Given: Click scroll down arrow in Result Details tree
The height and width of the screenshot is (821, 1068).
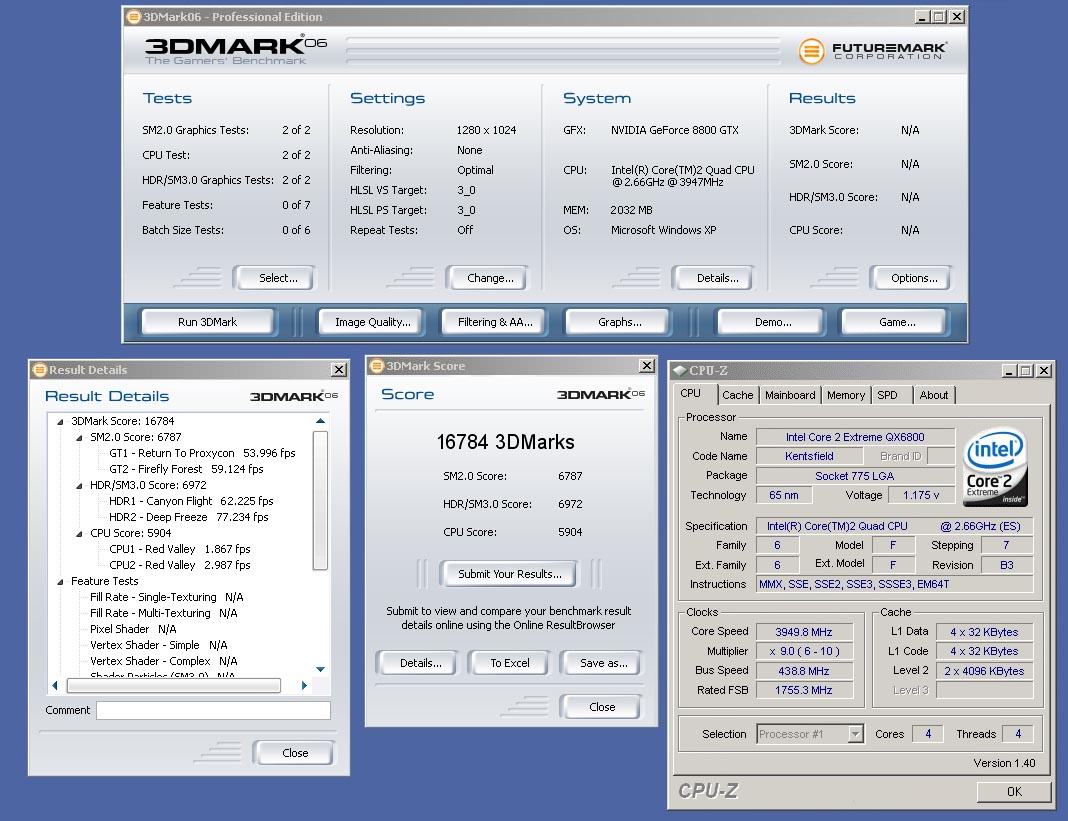Looking at the screenshot, I should [320, 669].
